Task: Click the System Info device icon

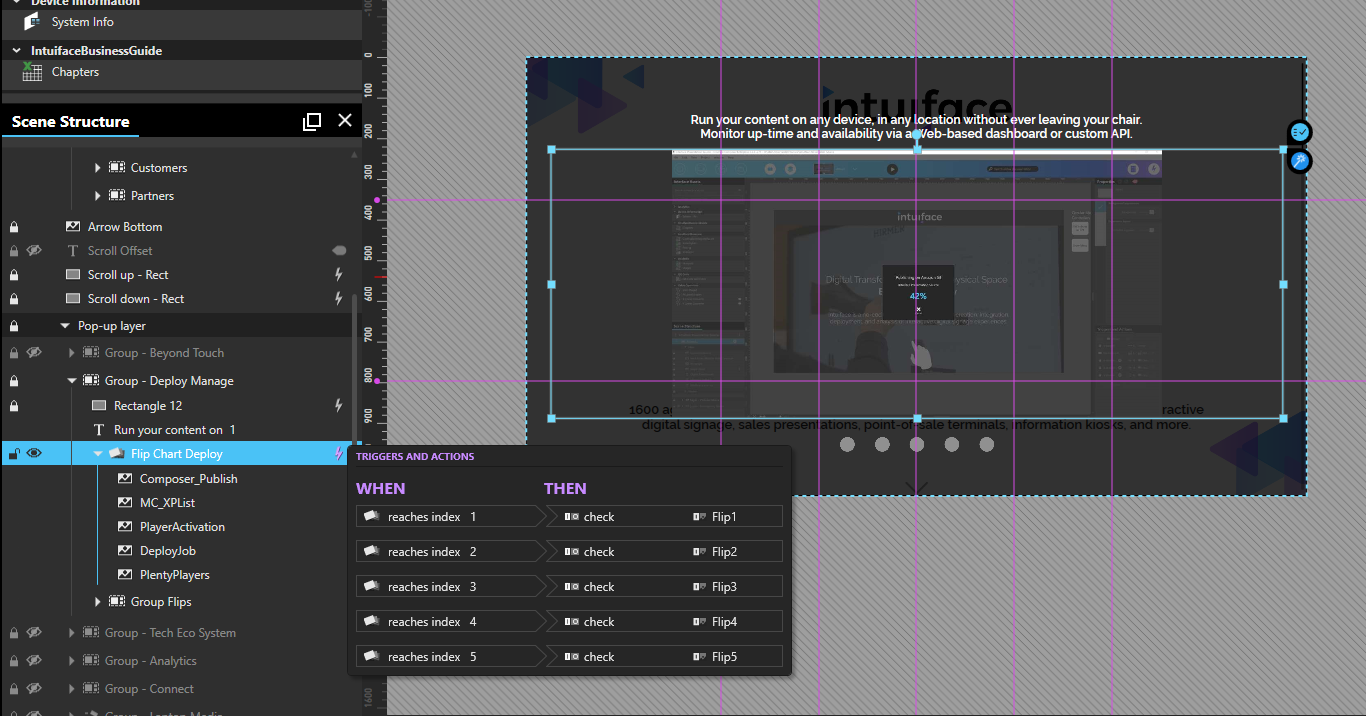Action: coord(32,21)
